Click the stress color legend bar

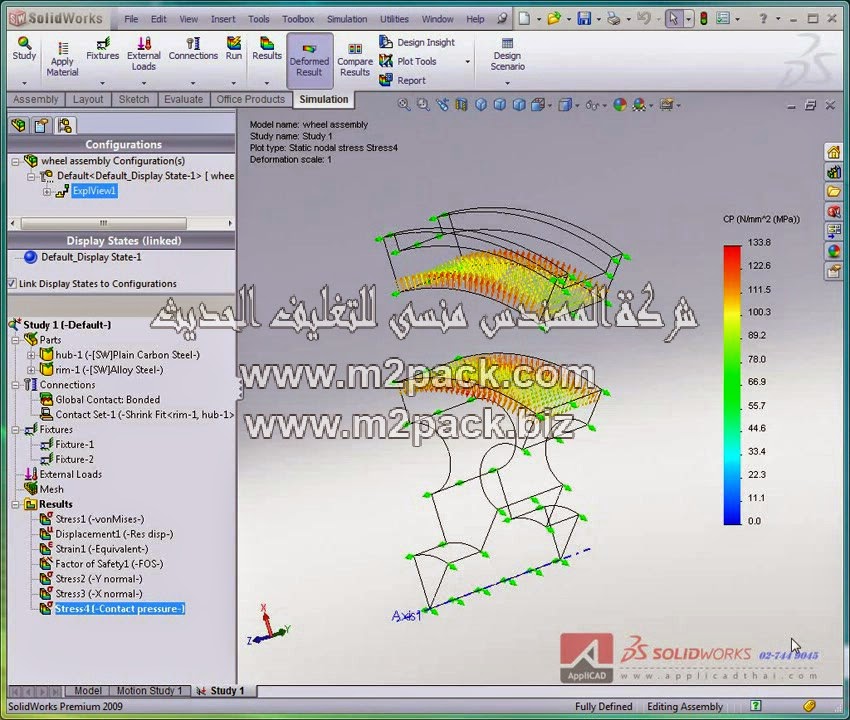732,384
